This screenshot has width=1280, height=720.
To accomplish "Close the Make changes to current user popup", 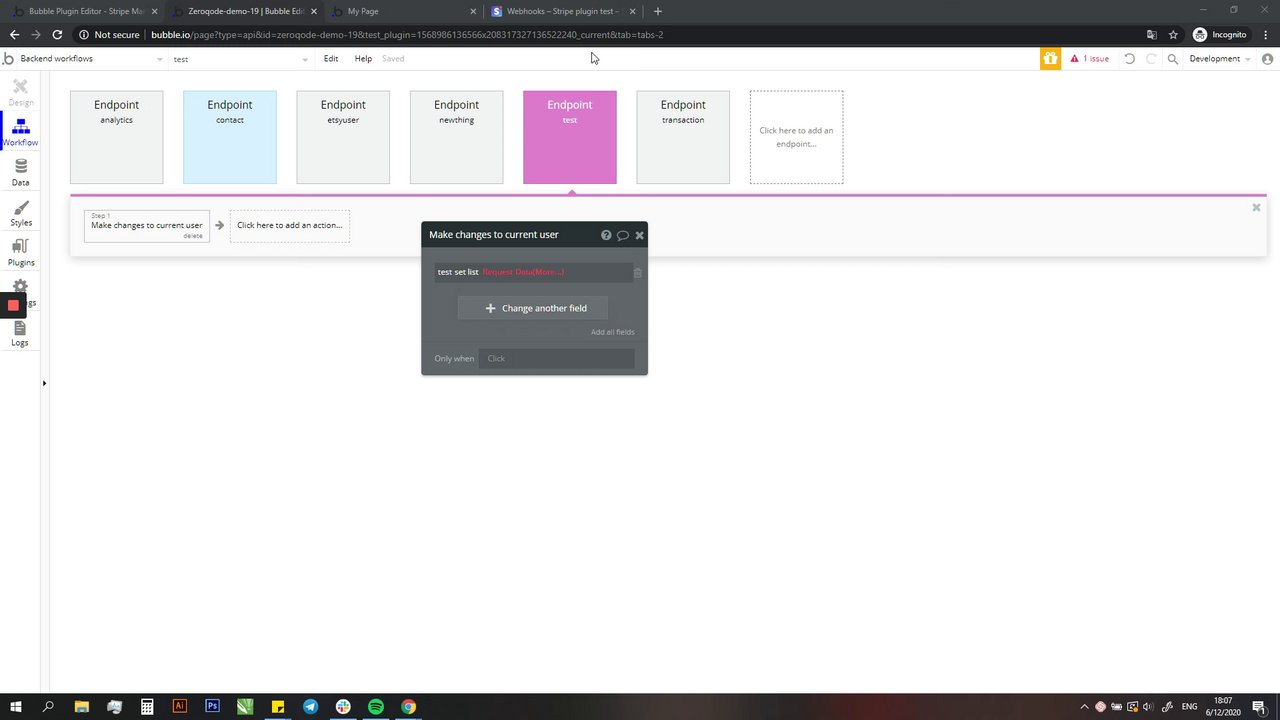I will (x=639, y=235).
